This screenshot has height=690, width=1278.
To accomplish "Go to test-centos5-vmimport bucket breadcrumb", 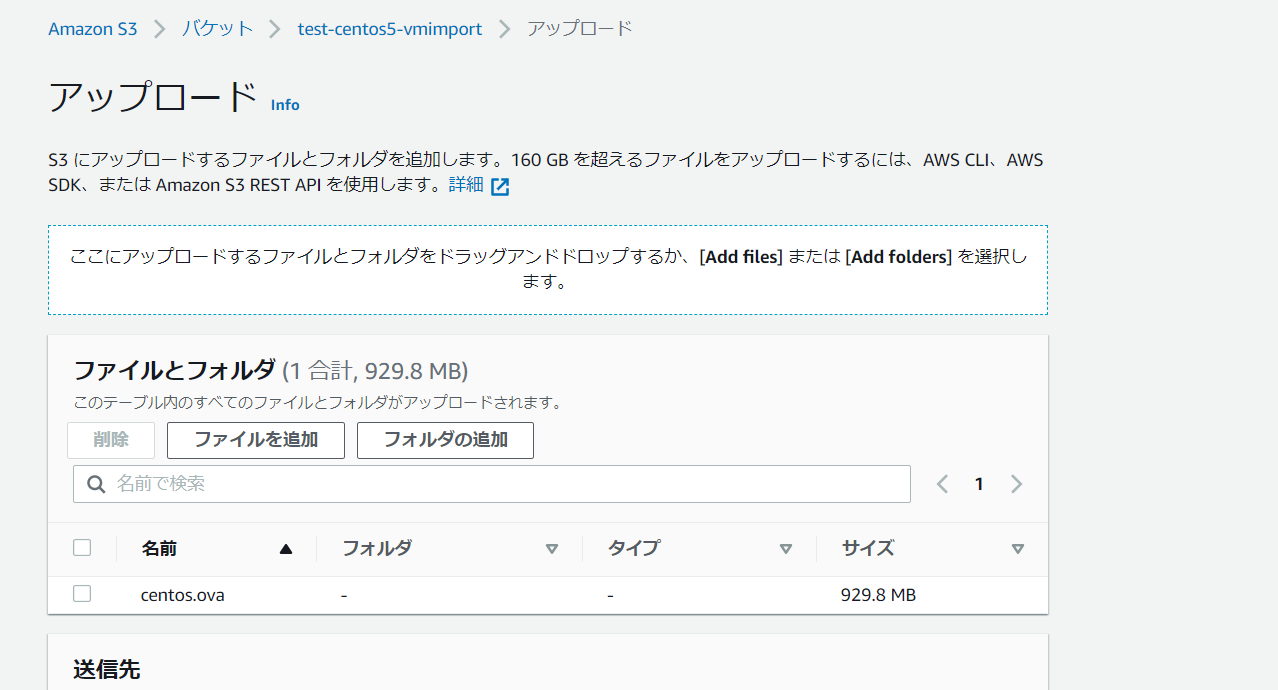I will pos(390,29).
